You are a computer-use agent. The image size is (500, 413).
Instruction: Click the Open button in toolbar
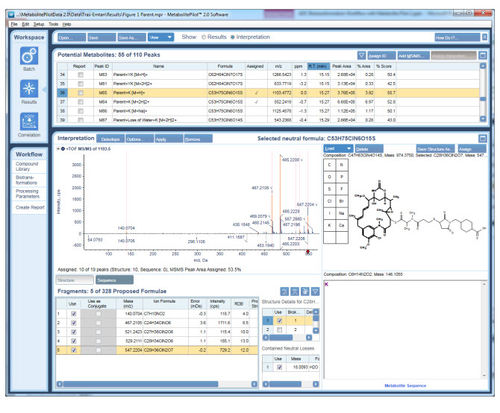pyautogui.click(x=72, y=37)
